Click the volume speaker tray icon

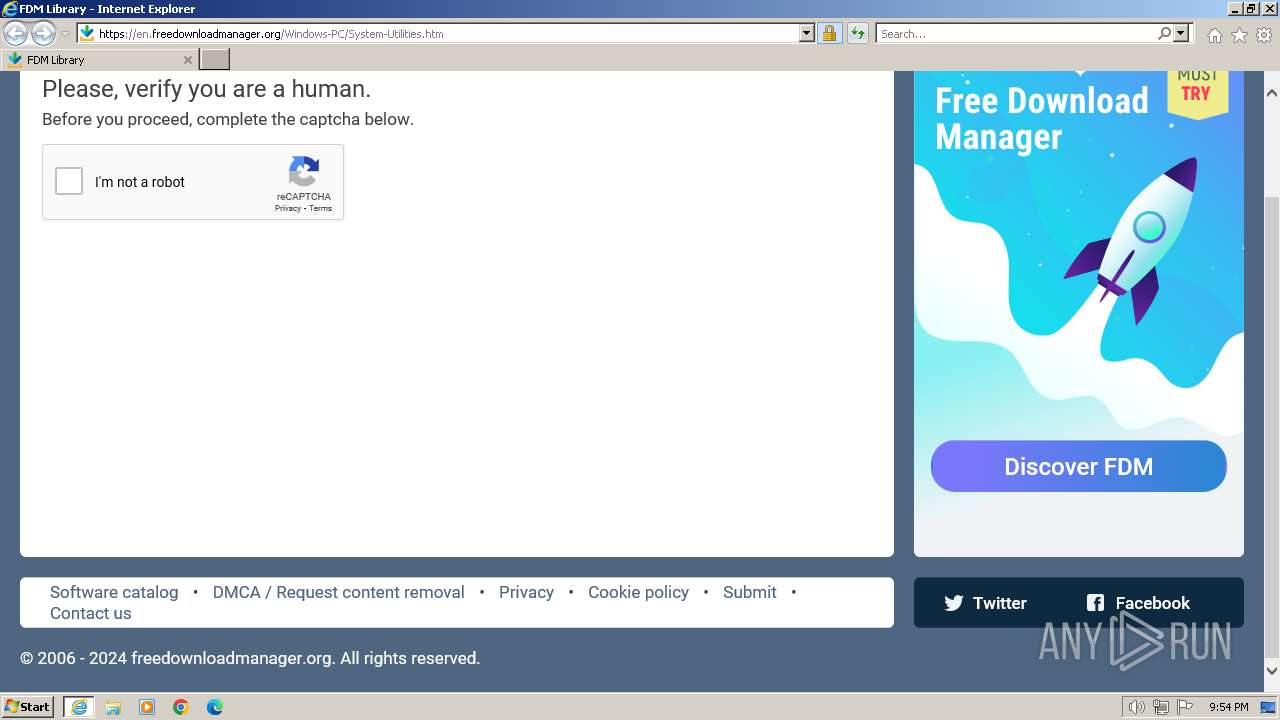tap(1136, 707)
